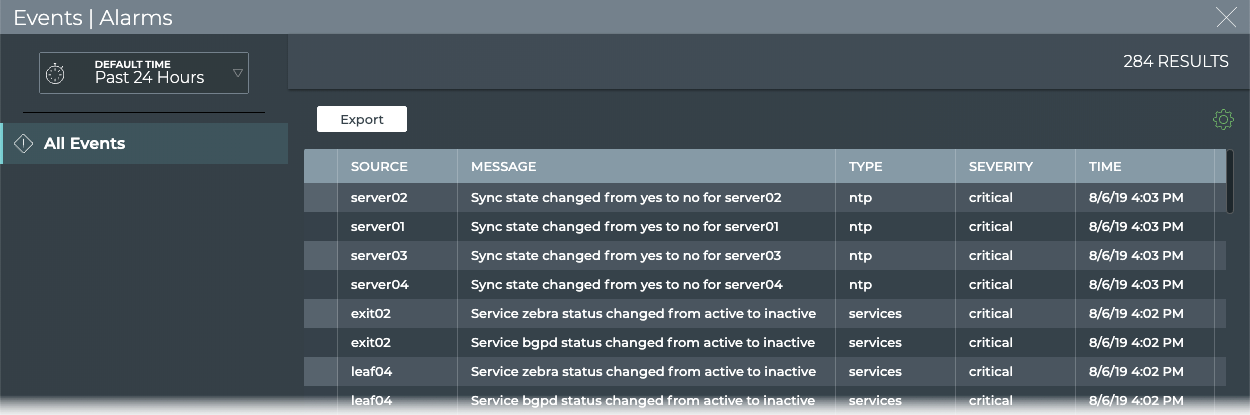Viewport: 1250px width, 415px height.
Task: Sort events by the Type column header
Action: 865,167
